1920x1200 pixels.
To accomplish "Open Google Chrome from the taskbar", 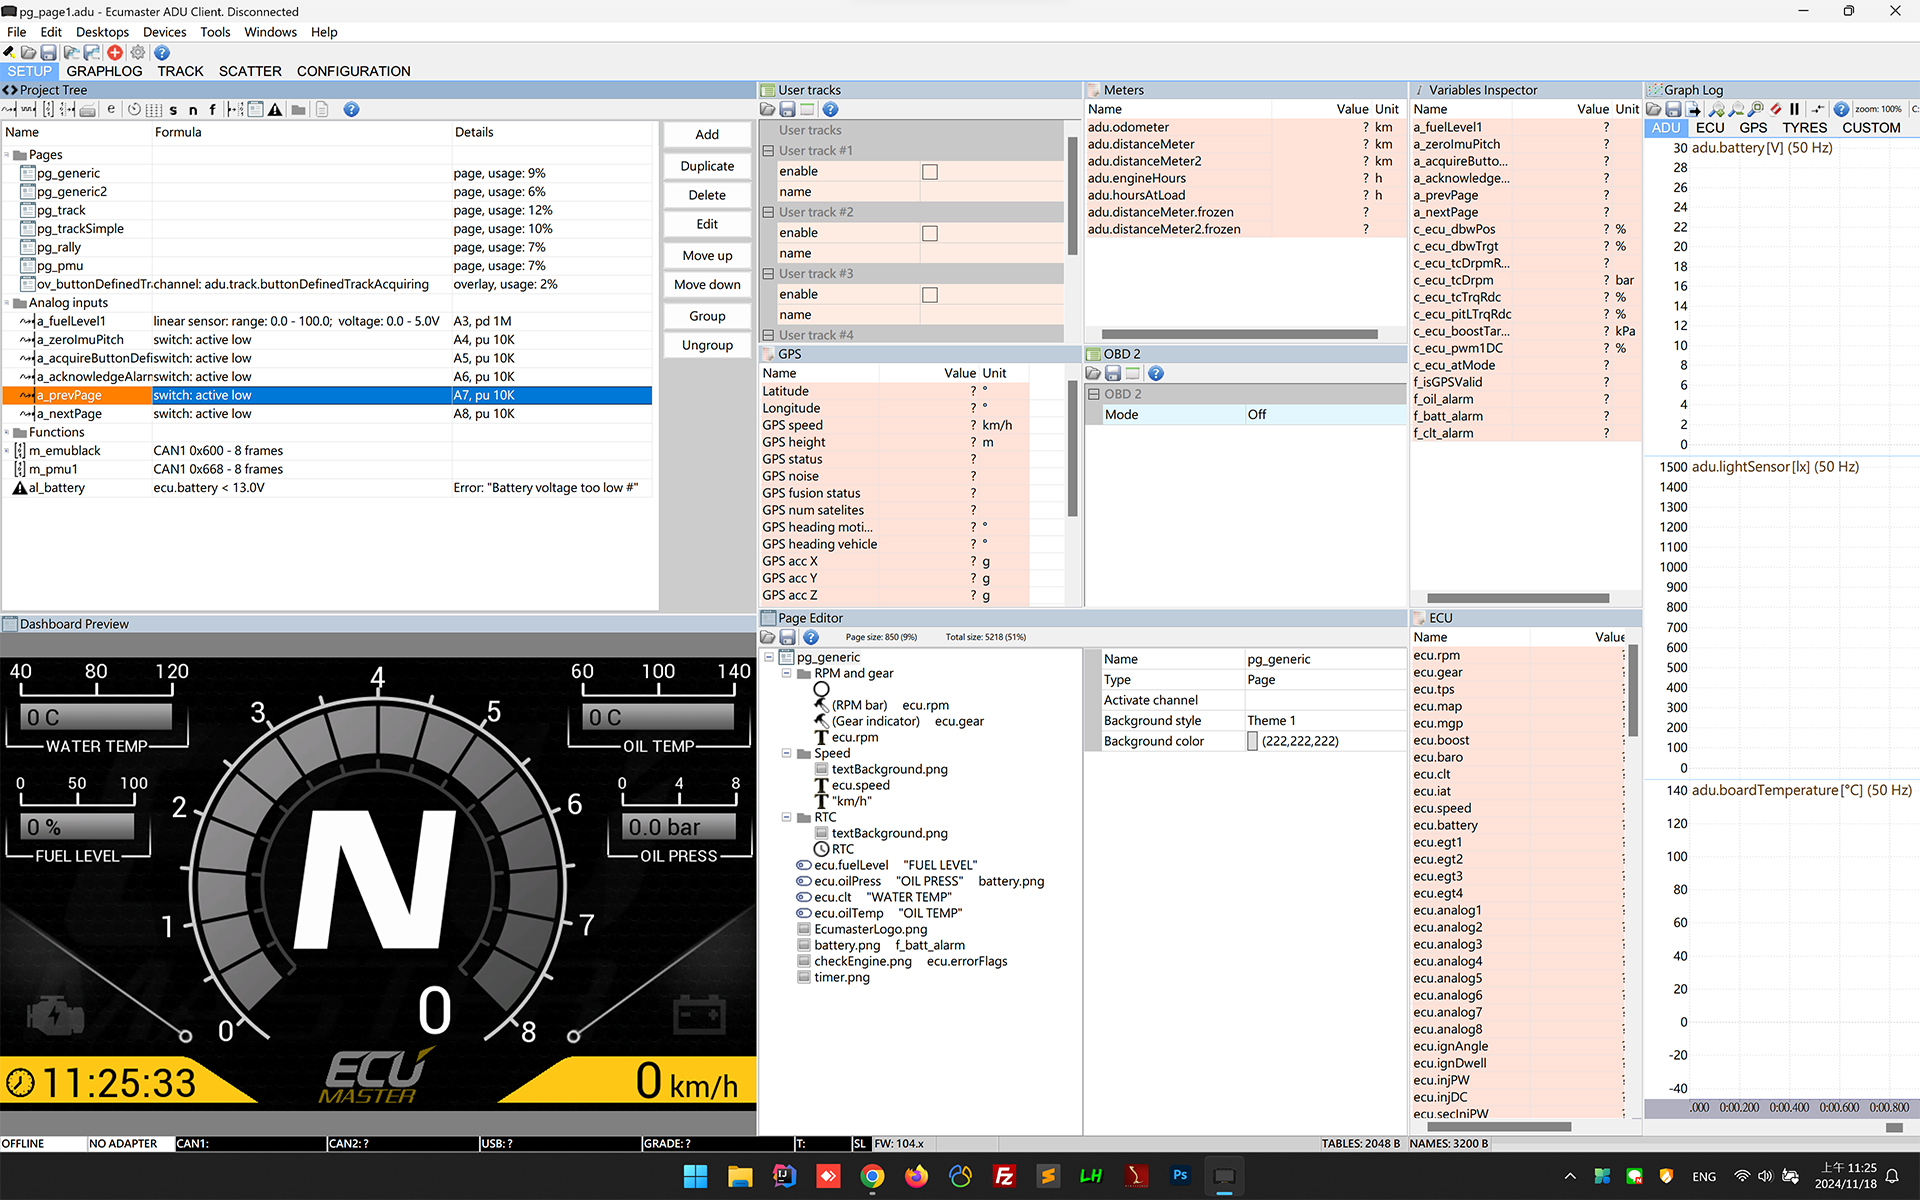I will click(872, 1176).
